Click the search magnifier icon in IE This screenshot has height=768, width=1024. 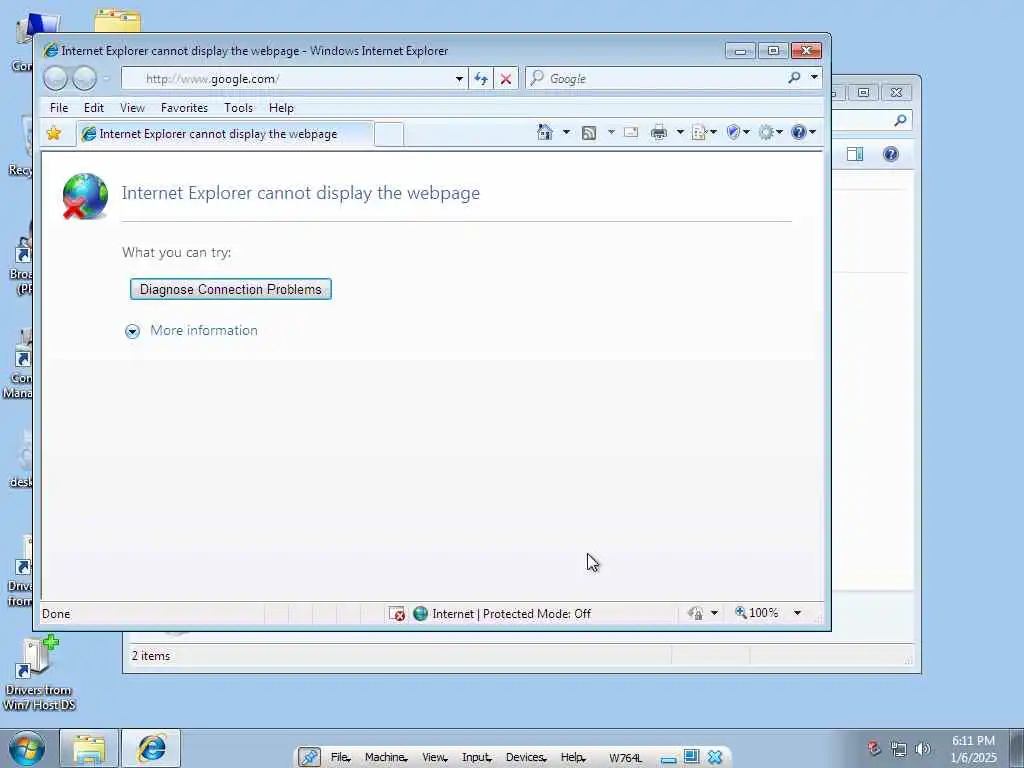[794, 78]
